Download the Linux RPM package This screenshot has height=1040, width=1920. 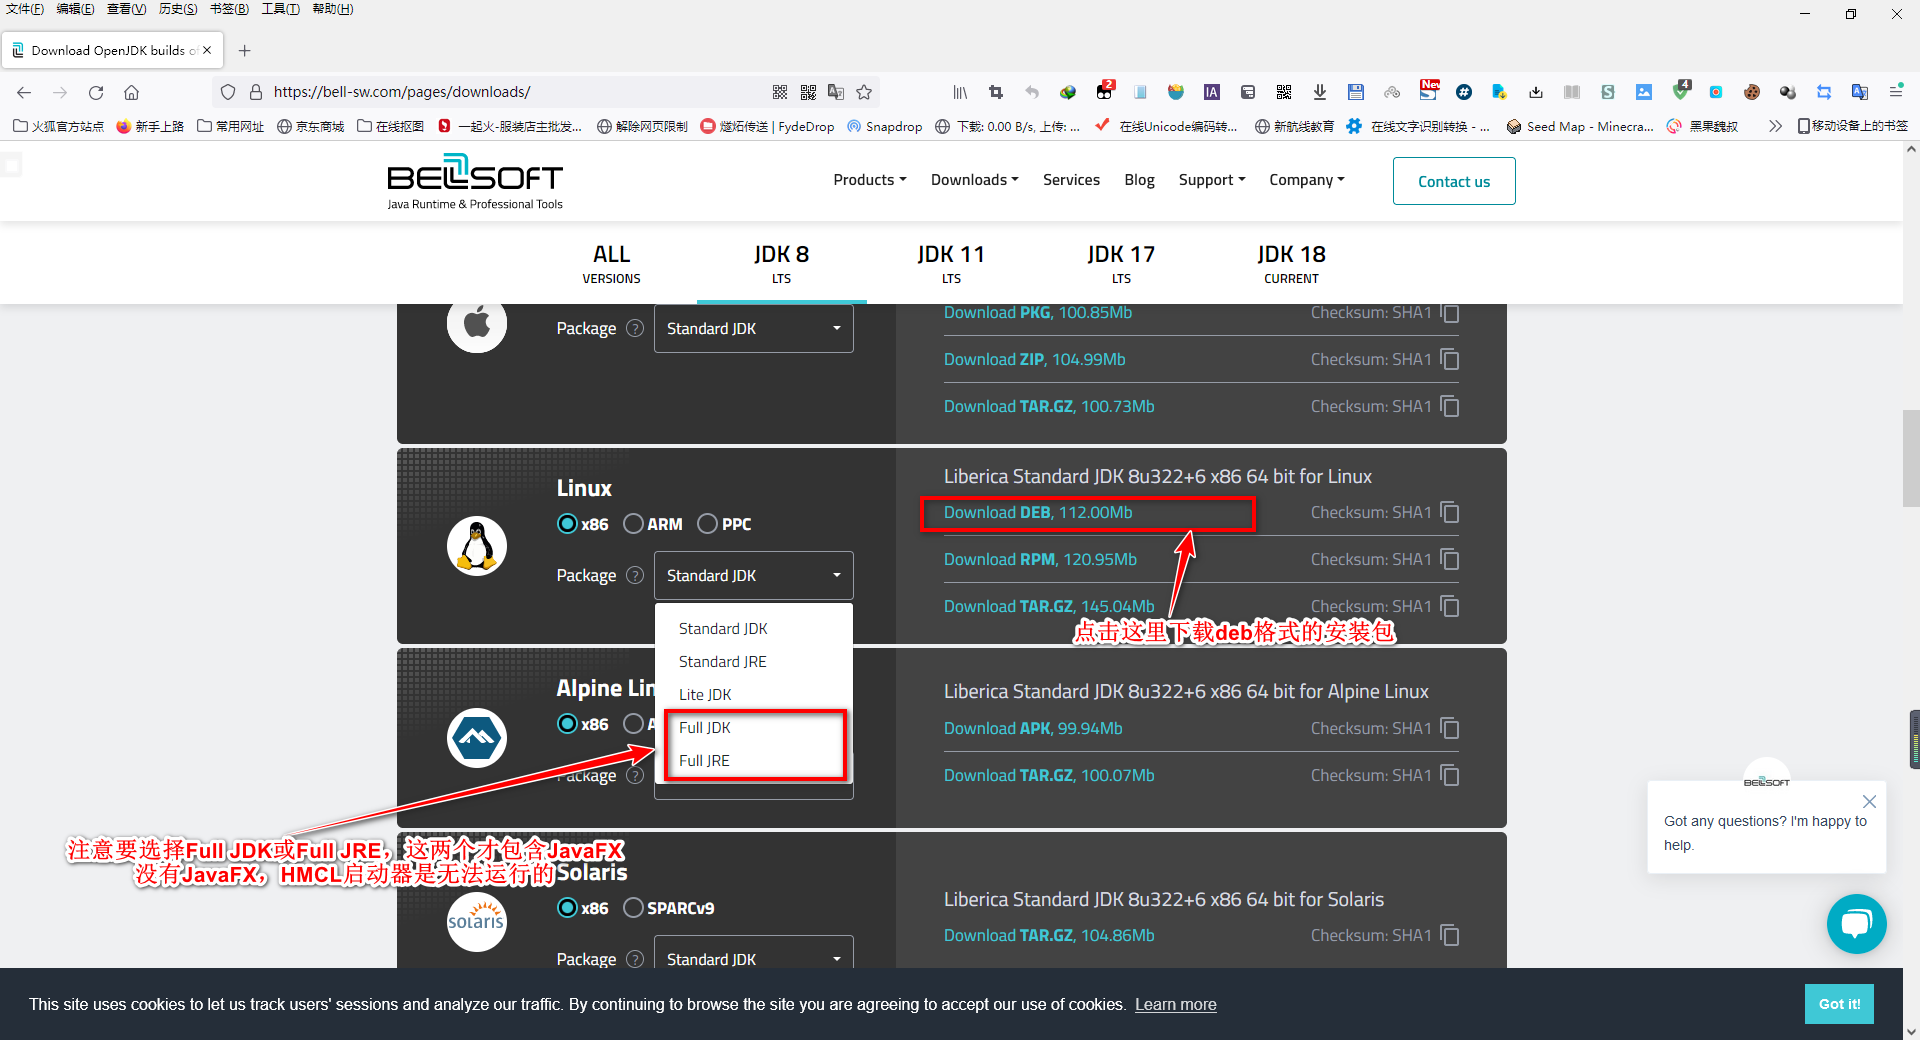click(1040, 559)
